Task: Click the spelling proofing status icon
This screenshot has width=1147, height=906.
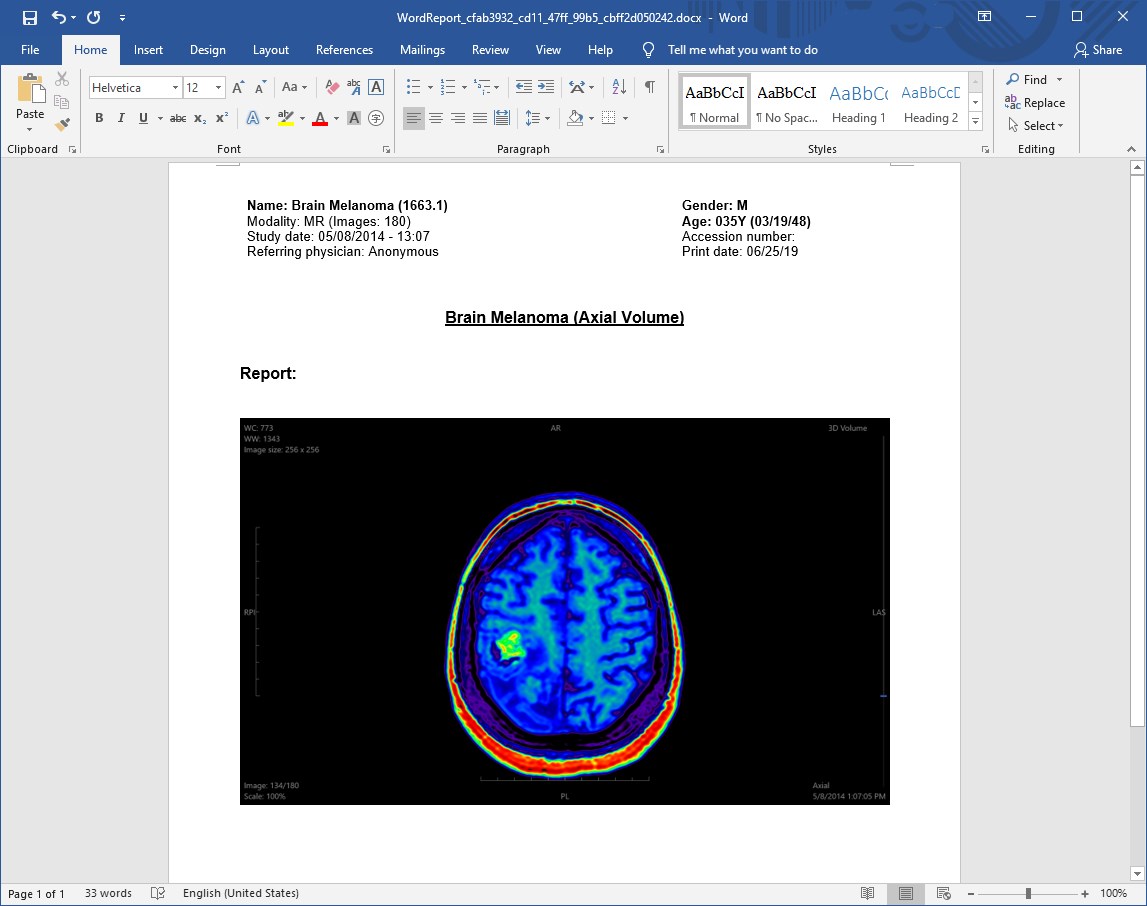Action: click(x=157, y=893)
